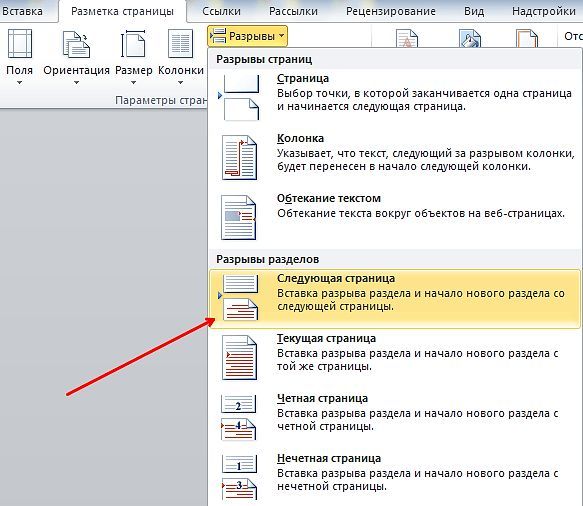
Task: Click the Размер page size icon
Action: pyautogui.click(x=133, y=44)
